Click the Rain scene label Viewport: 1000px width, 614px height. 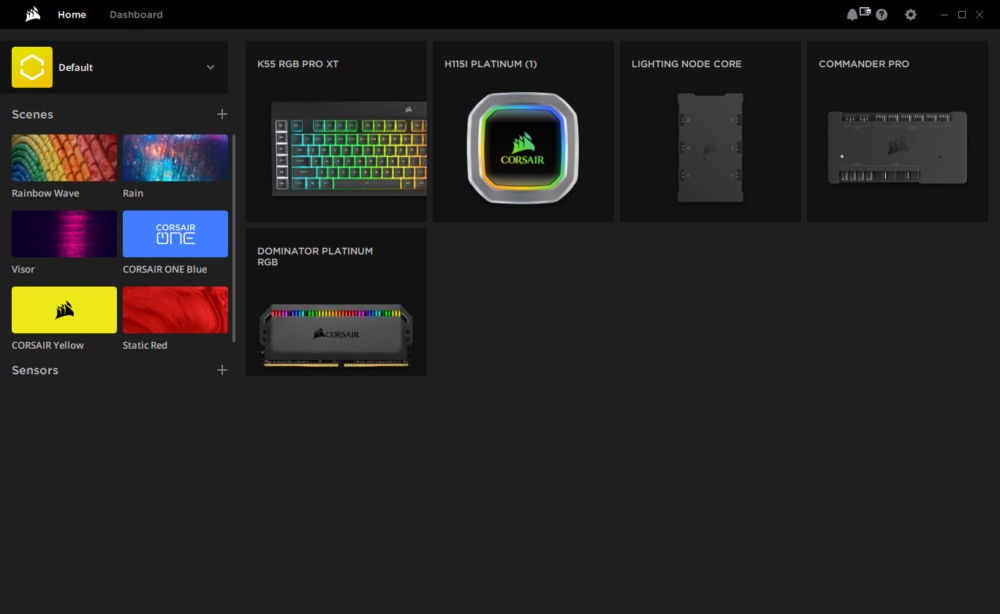click(133, 193)
